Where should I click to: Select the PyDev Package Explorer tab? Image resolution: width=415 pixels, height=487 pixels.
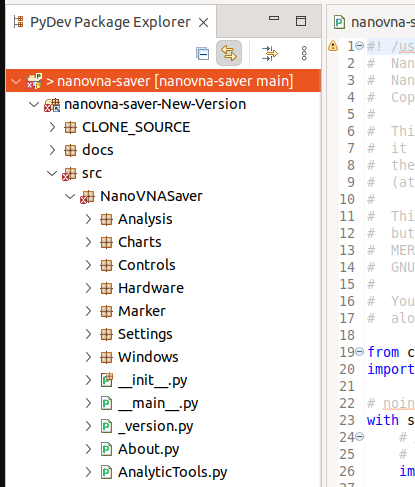click(110, 22)
